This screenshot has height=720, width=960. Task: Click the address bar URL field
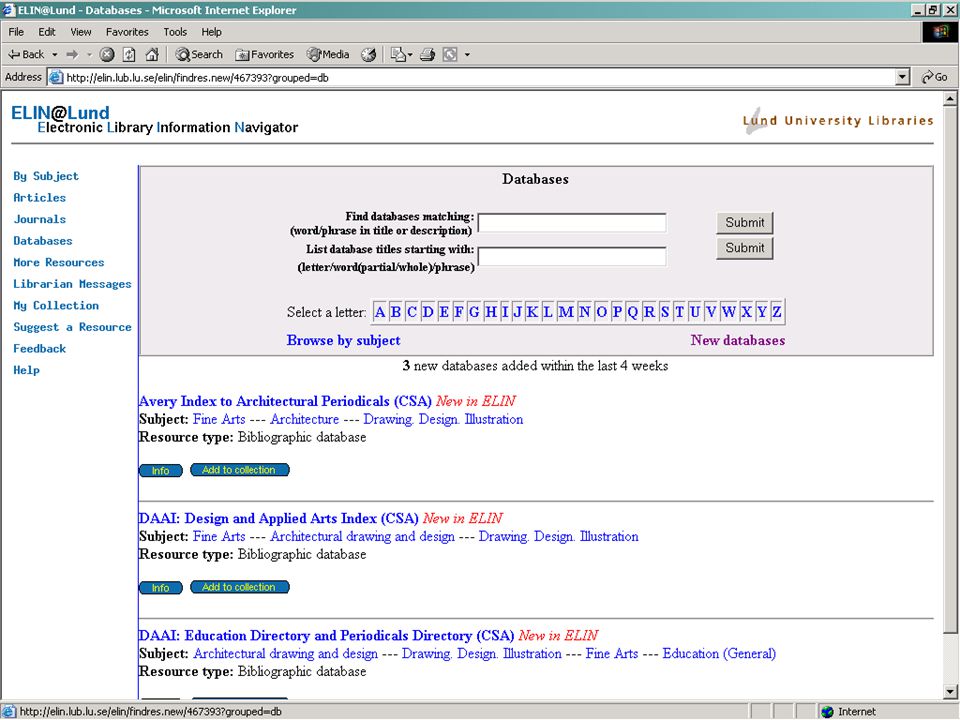(471, 77)
